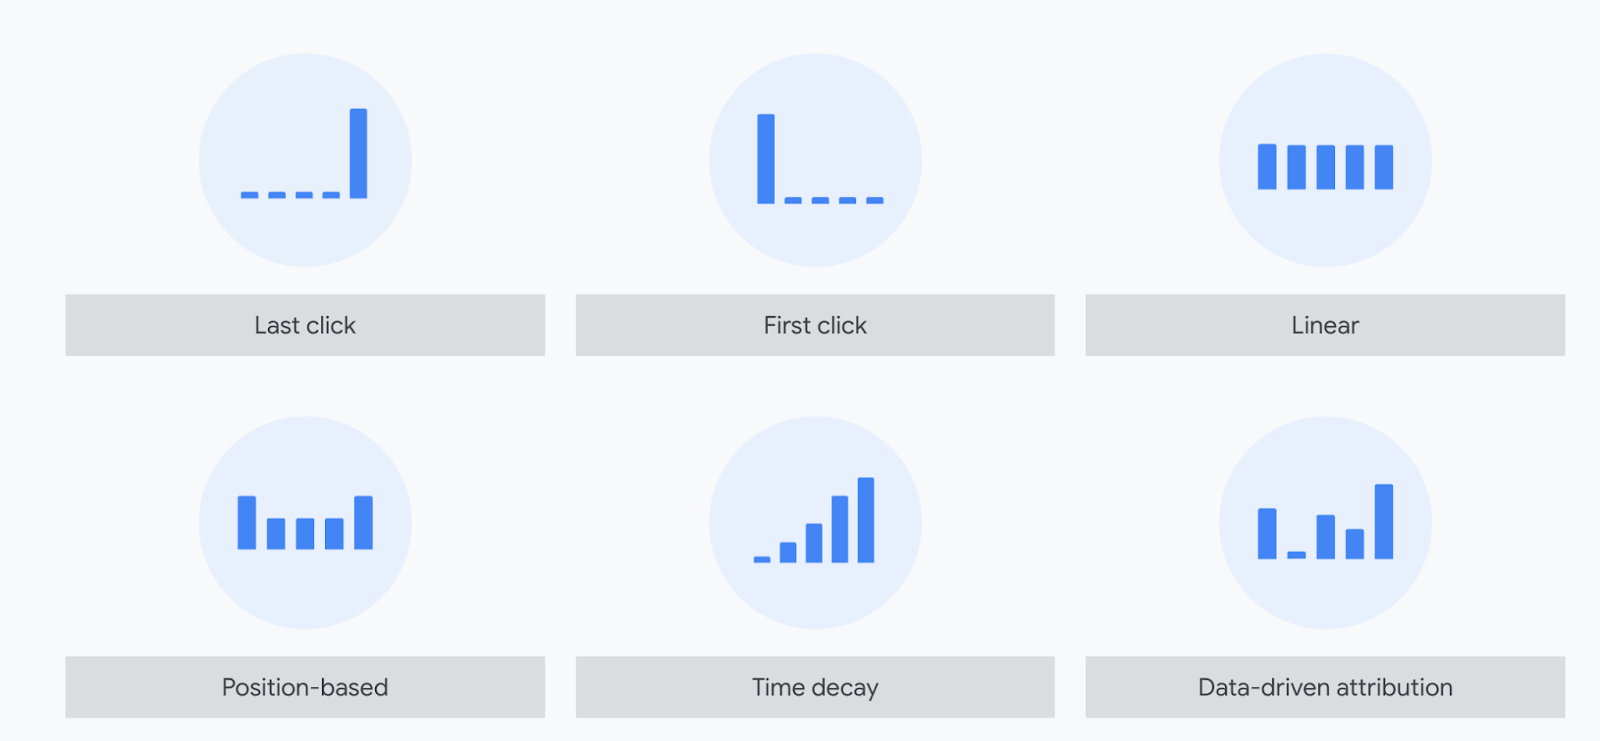Click the tallest bar in Time decay chart
Viewport: 1600px width, 741px height.
[x=866, y=520]
